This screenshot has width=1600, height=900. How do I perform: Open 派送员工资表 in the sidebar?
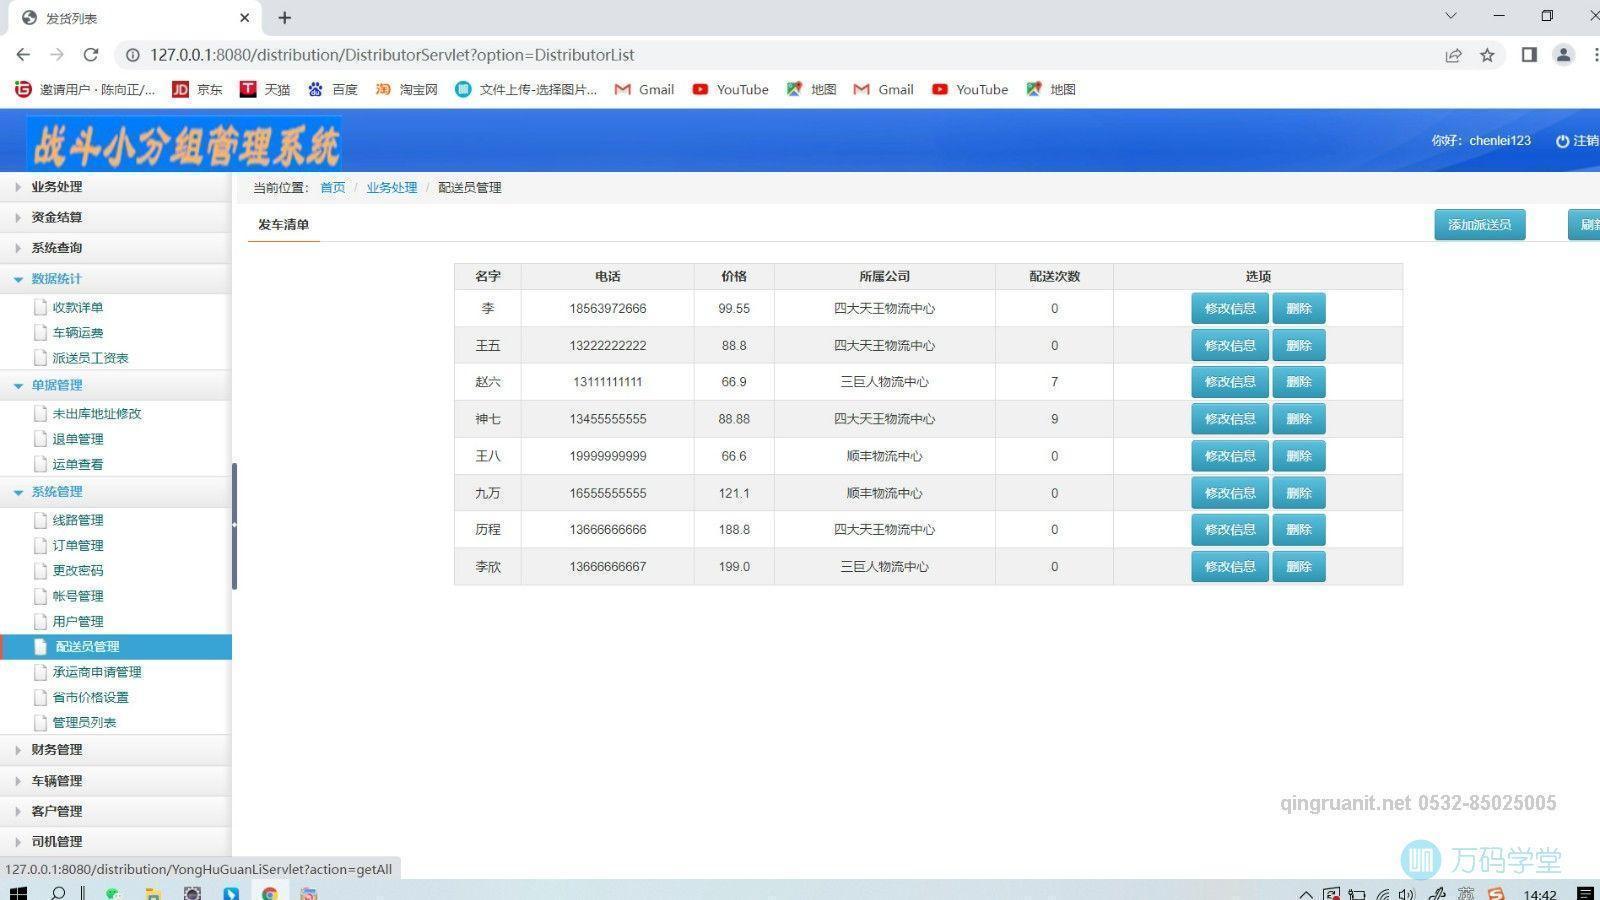[x=90, y=358]
